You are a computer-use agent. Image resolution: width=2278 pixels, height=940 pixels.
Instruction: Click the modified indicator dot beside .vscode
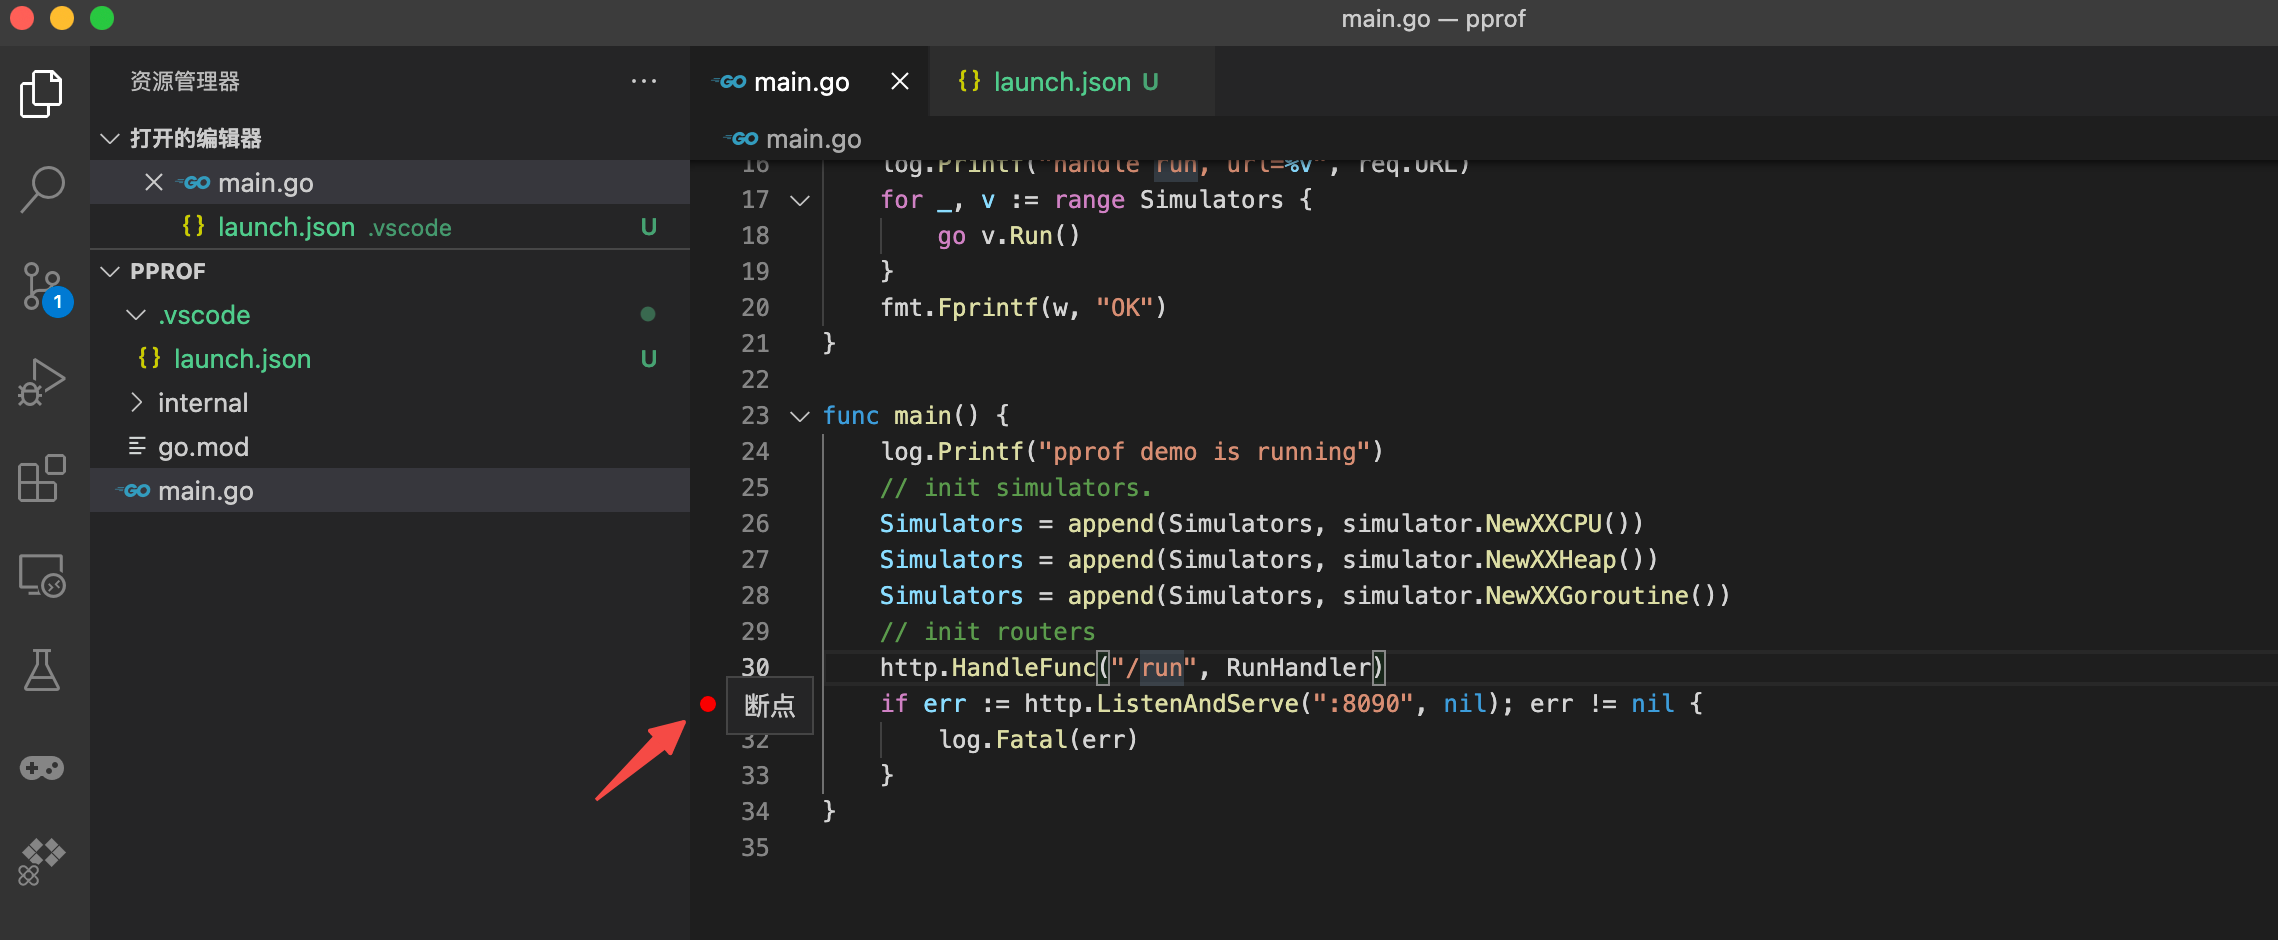click(x=648, y=314)
